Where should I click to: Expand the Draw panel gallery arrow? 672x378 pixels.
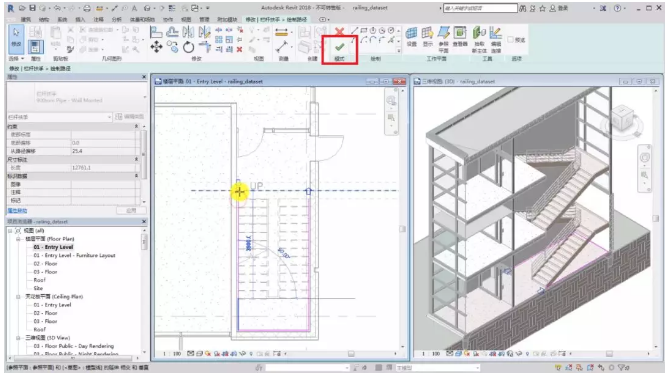pos(399,51)
